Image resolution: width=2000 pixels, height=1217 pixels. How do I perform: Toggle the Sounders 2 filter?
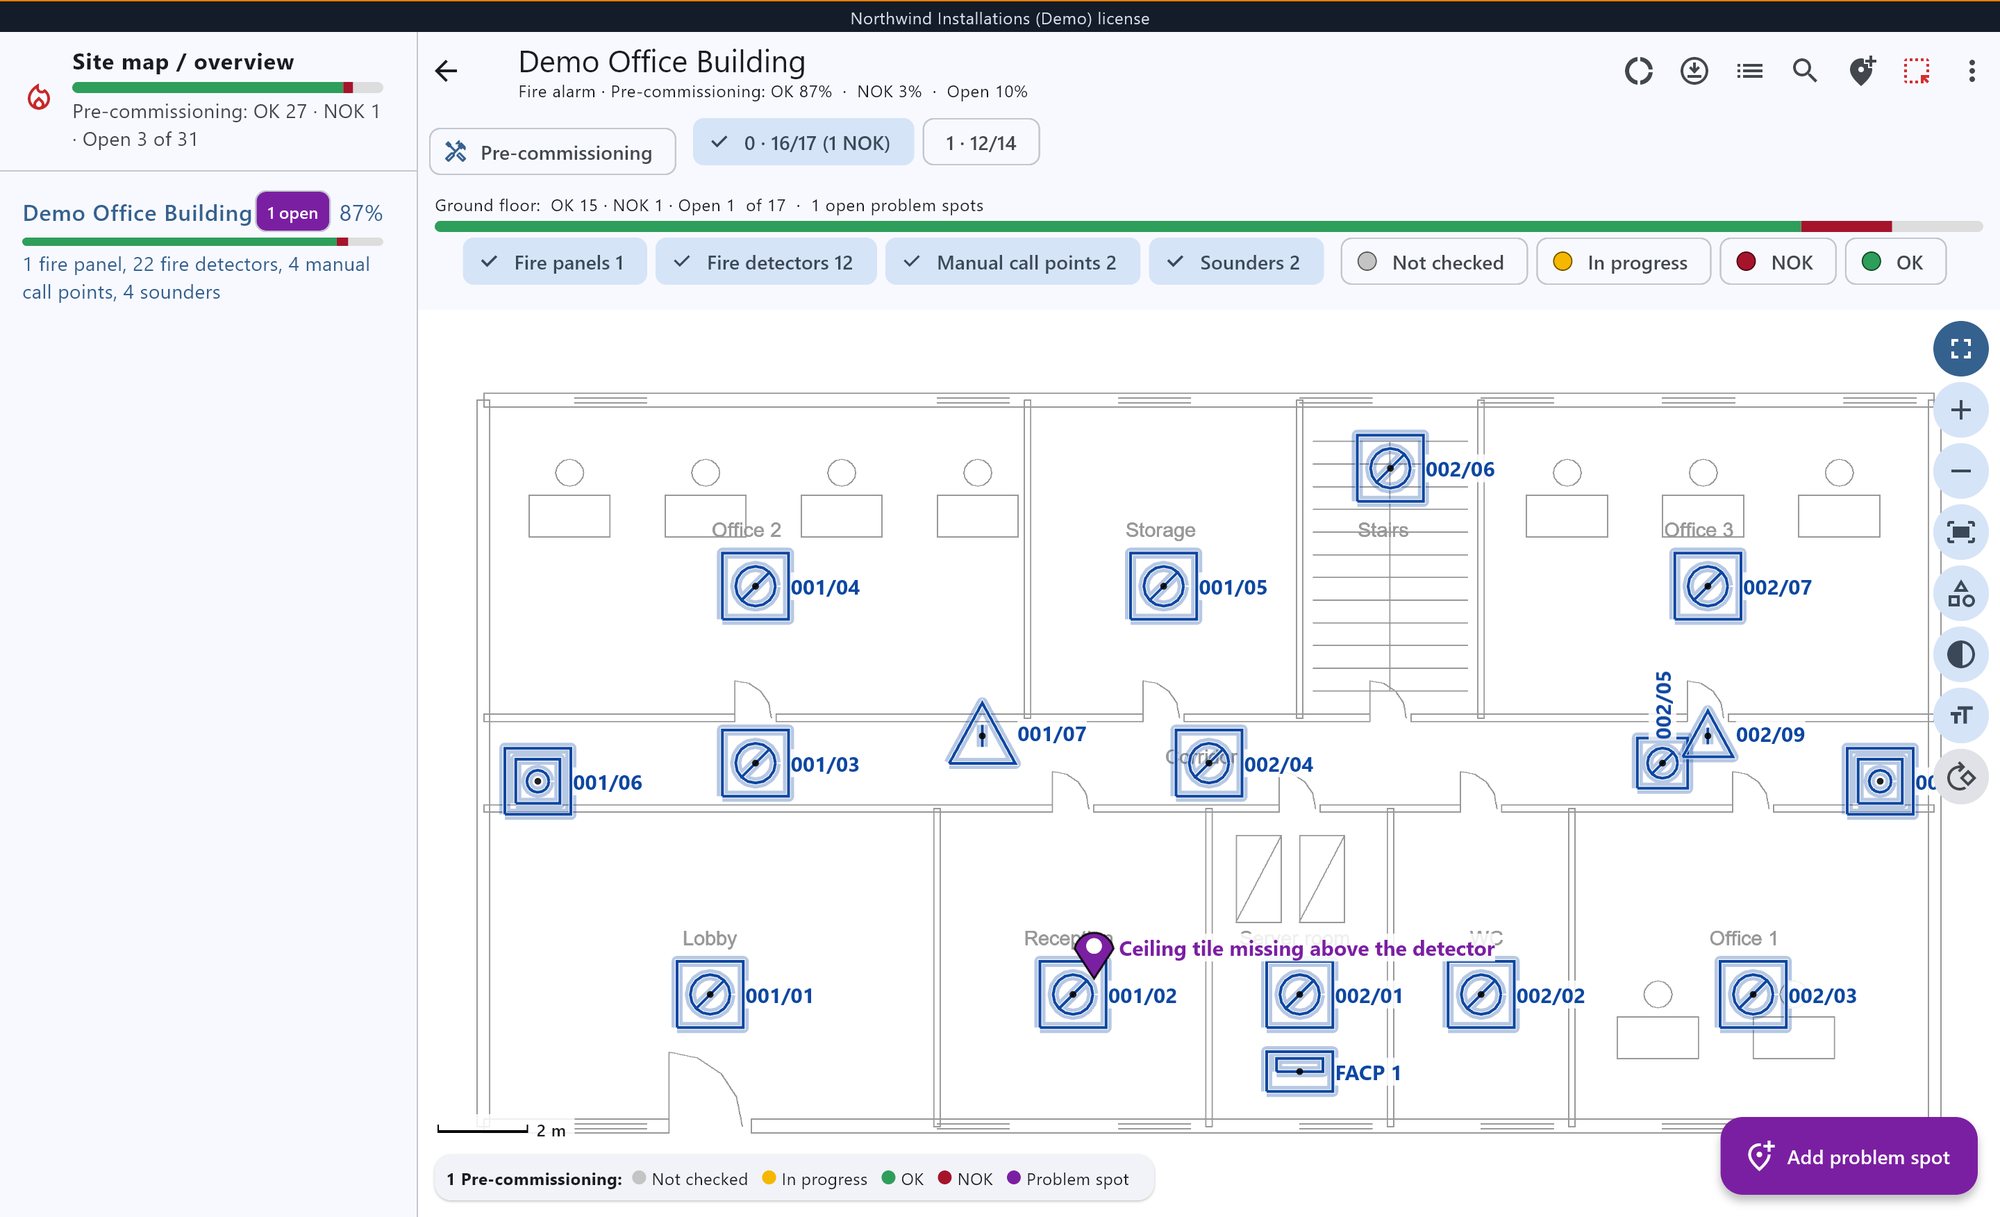pos(1236,262)
